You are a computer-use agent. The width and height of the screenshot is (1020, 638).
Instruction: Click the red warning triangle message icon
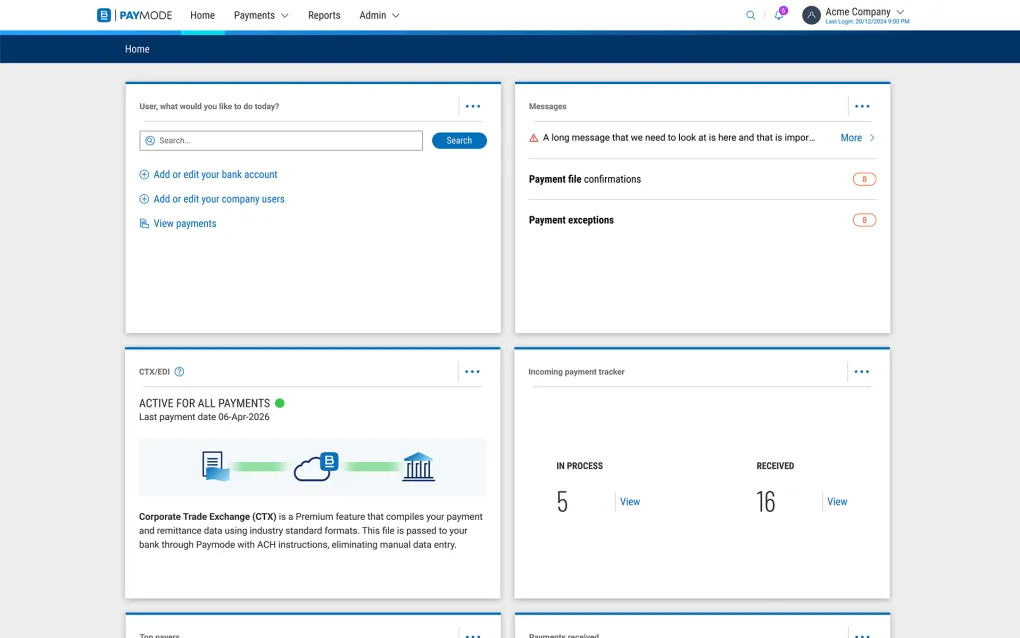coord(534,138)
